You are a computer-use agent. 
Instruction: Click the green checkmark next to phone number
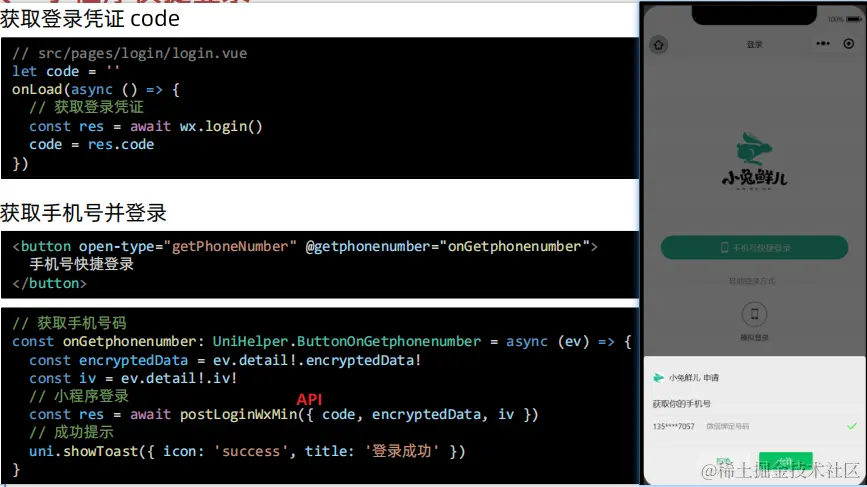(x=852, y=426)
